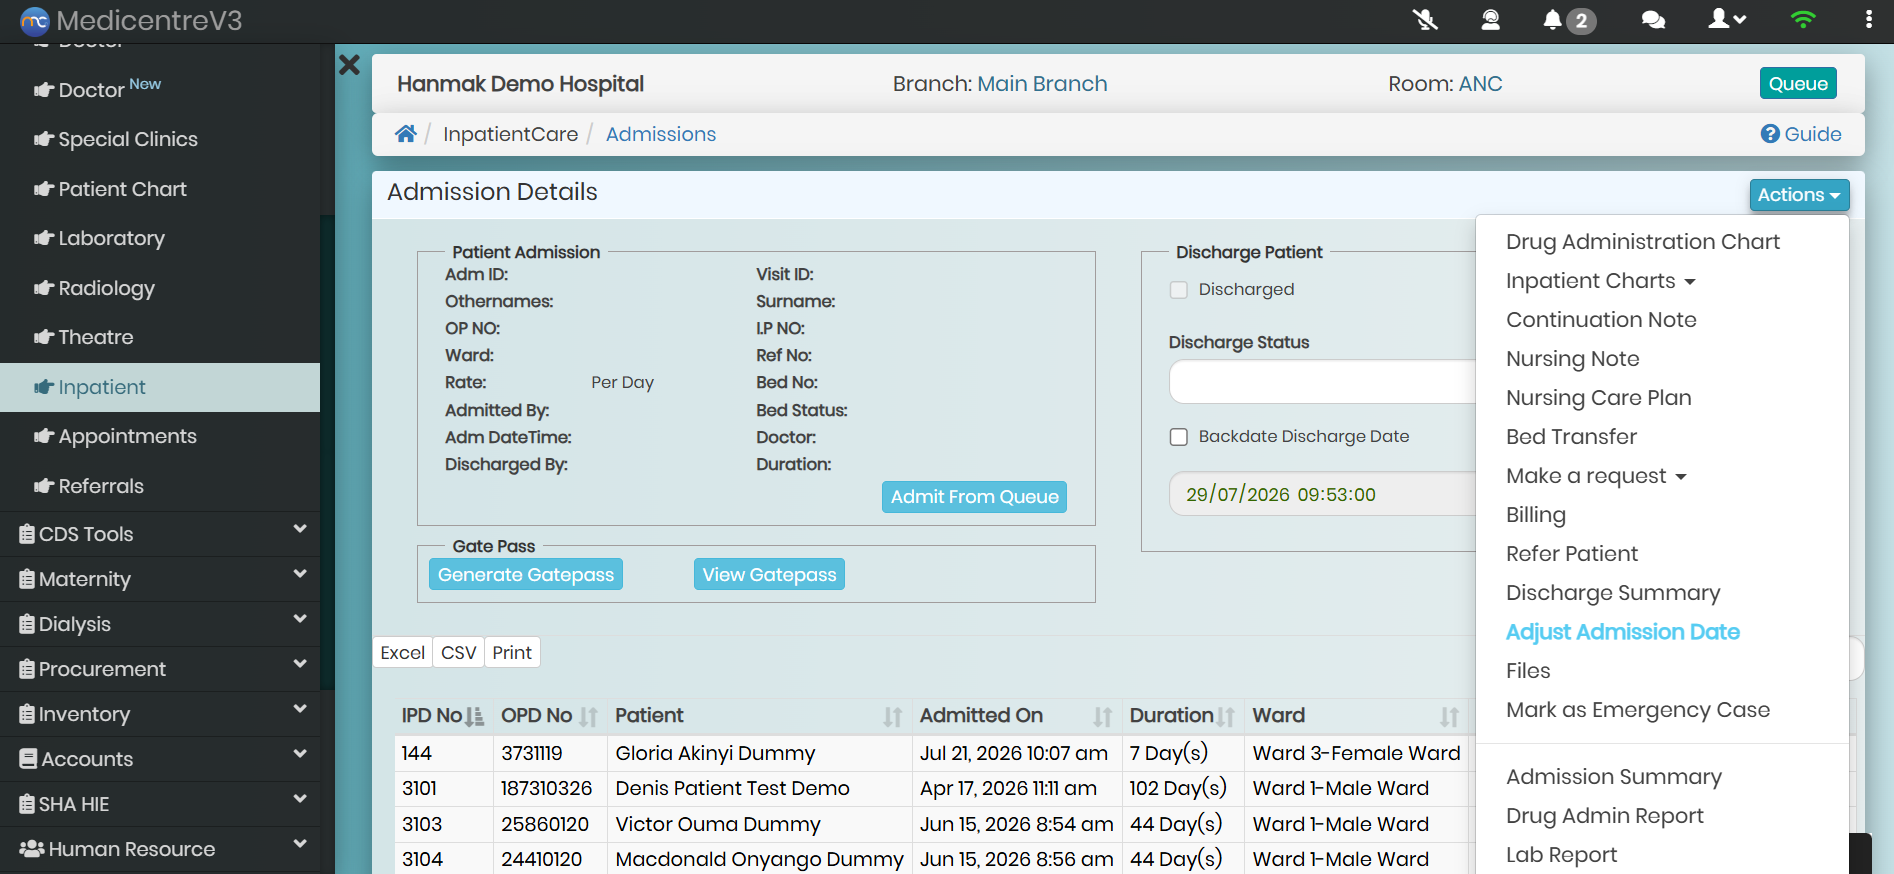Click the Patient Chart hand icon

click(44, 189)
